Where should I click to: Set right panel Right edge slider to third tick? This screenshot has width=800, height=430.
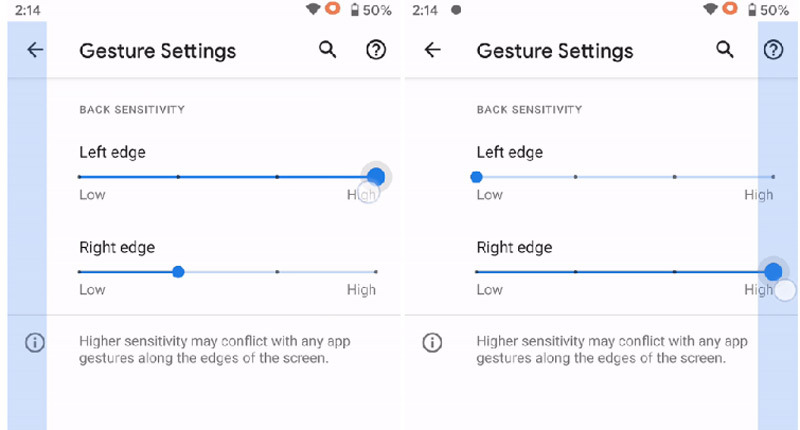point(674,272)
